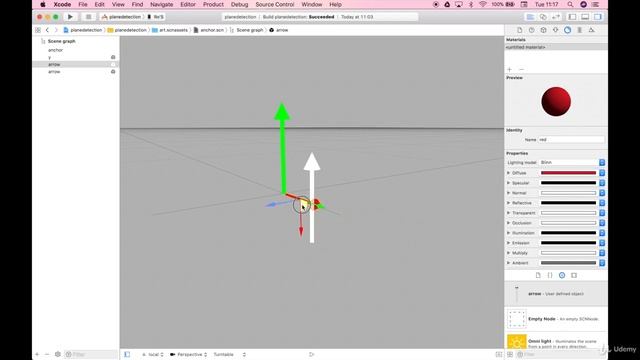Expand the Emission property

pyautogui.click(x=509, y=243)
